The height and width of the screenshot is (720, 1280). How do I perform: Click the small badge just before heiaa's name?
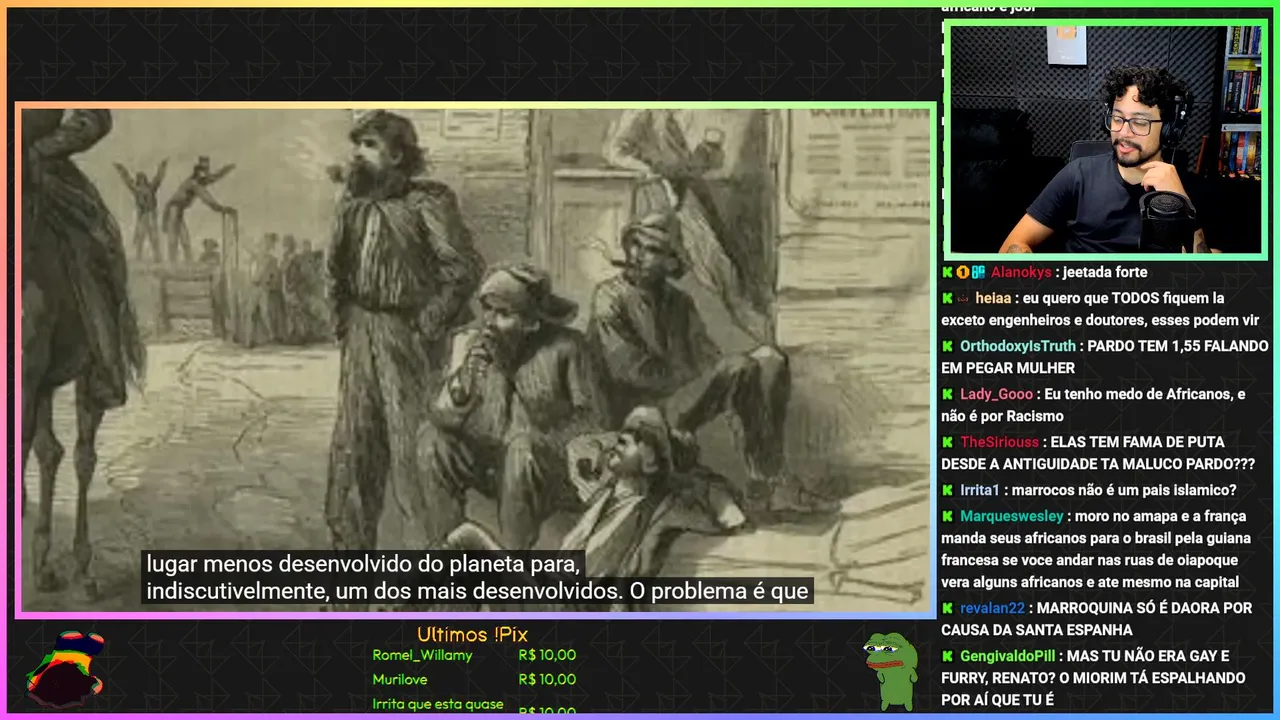(963, 298)
